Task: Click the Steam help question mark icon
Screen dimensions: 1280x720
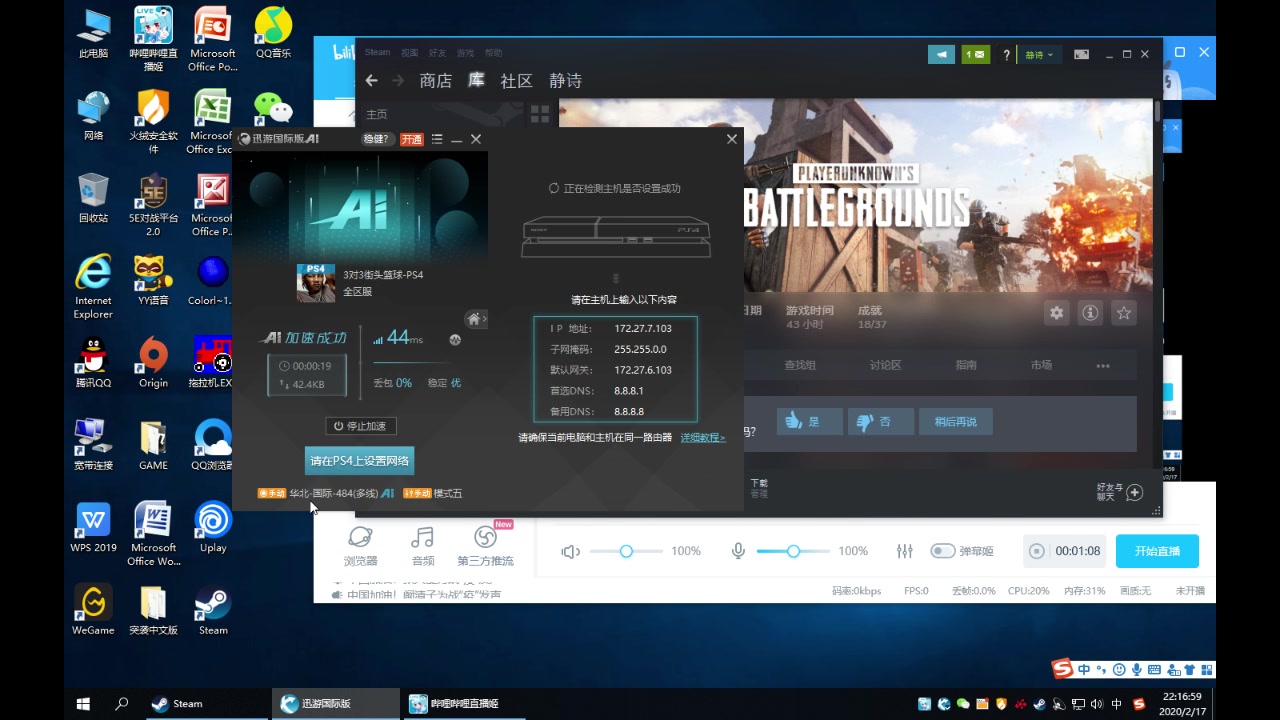Action: [x=1006, y=55]
